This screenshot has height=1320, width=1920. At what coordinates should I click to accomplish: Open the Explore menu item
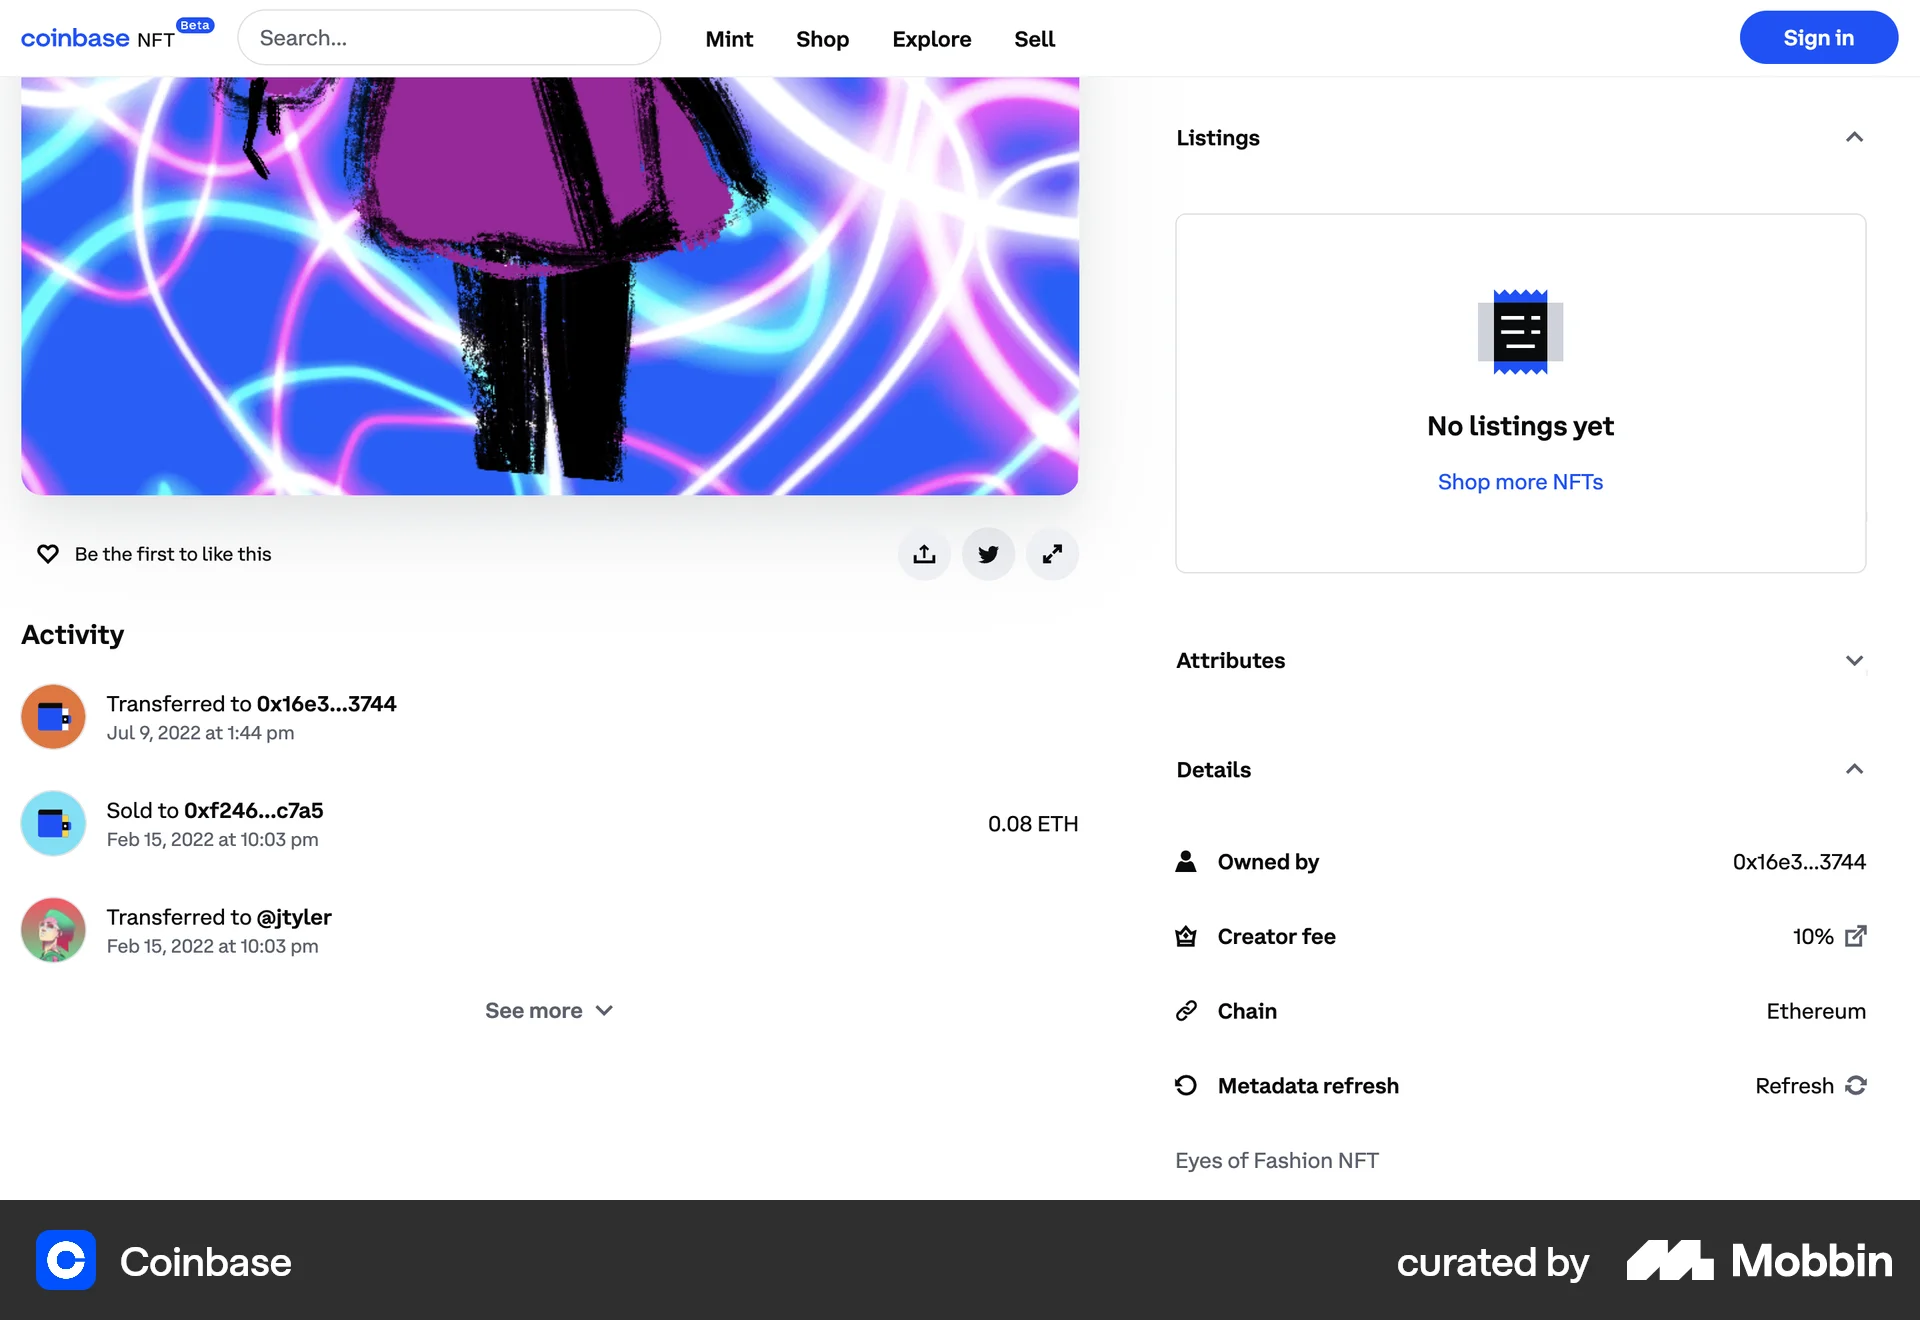click(x=931, y=39)
